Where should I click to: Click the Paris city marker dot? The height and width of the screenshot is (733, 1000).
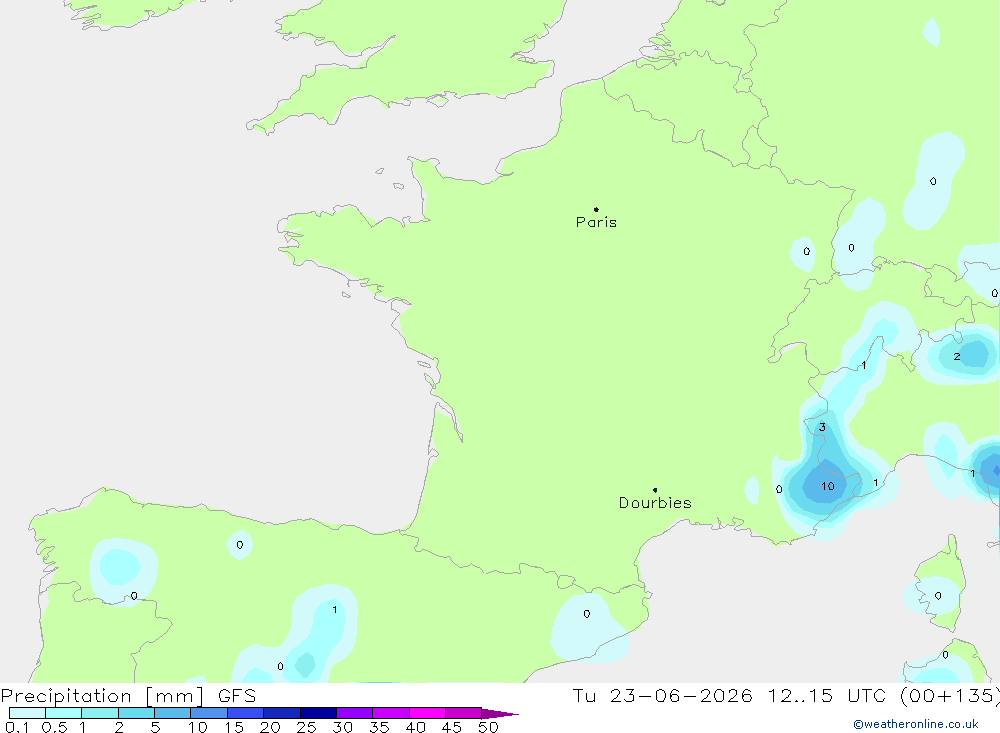click(x=596, y=209)
